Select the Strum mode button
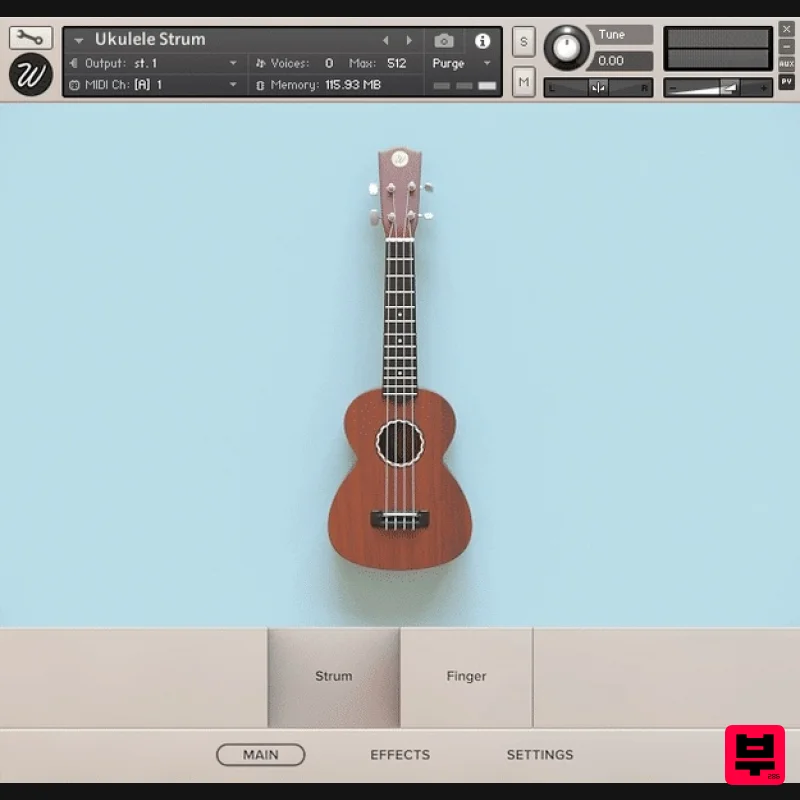This screenshot has width=800, height=800. coord(332,676)
